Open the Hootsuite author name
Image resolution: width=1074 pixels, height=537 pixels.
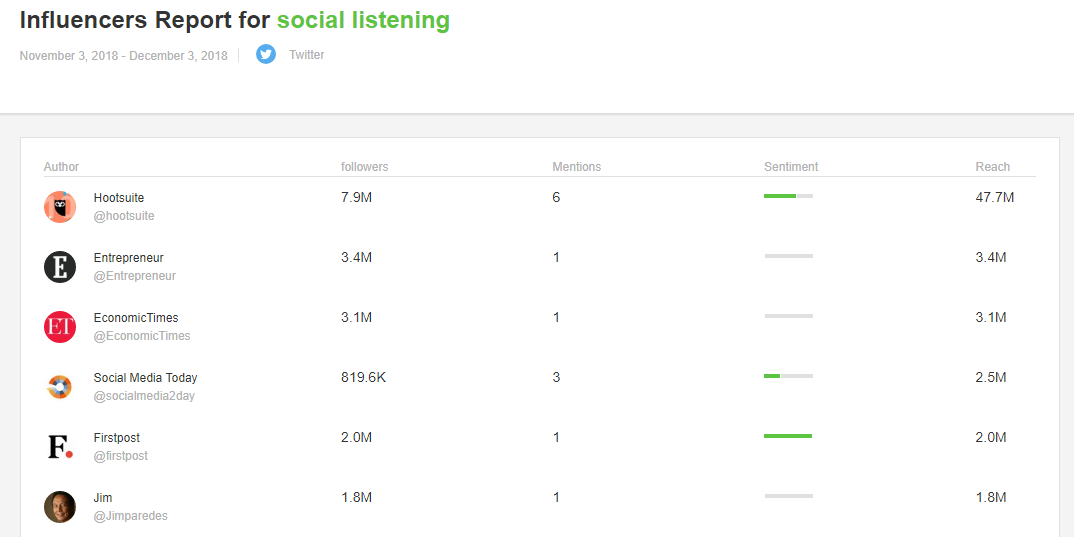coord(119,198)
